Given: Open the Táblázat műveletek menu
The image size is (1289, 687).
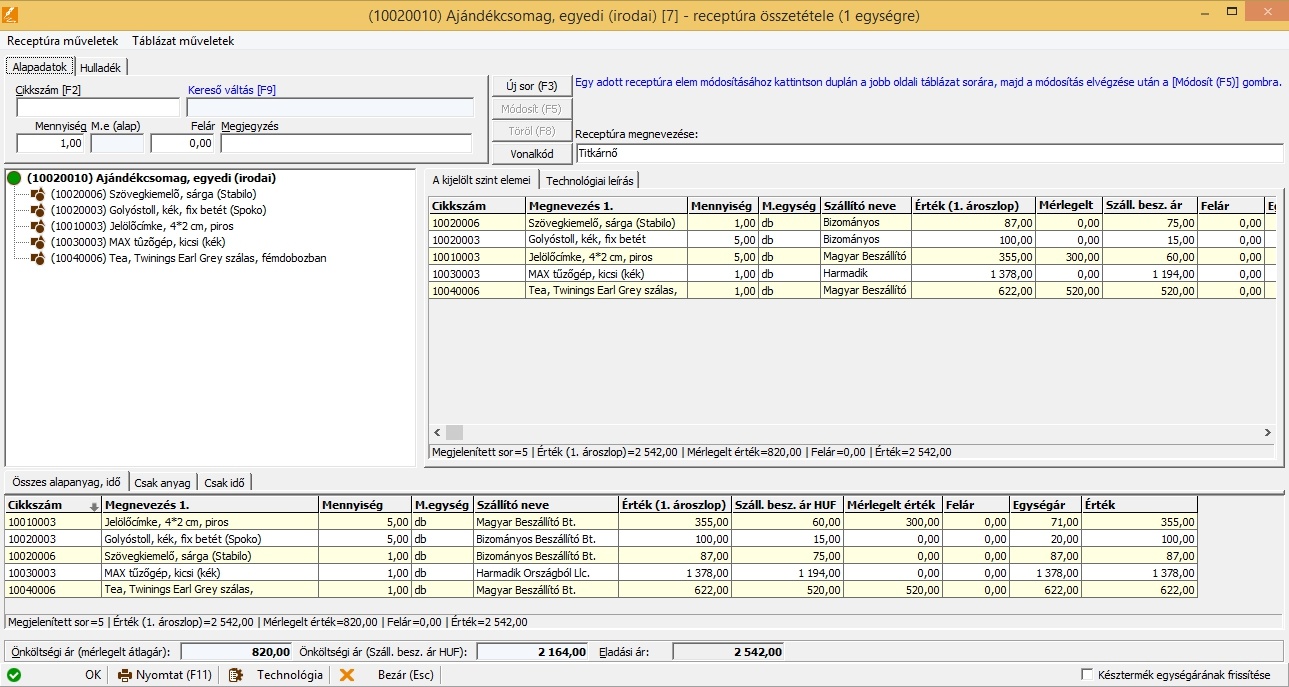Looking at the screenshot, I should click(183, 41).
